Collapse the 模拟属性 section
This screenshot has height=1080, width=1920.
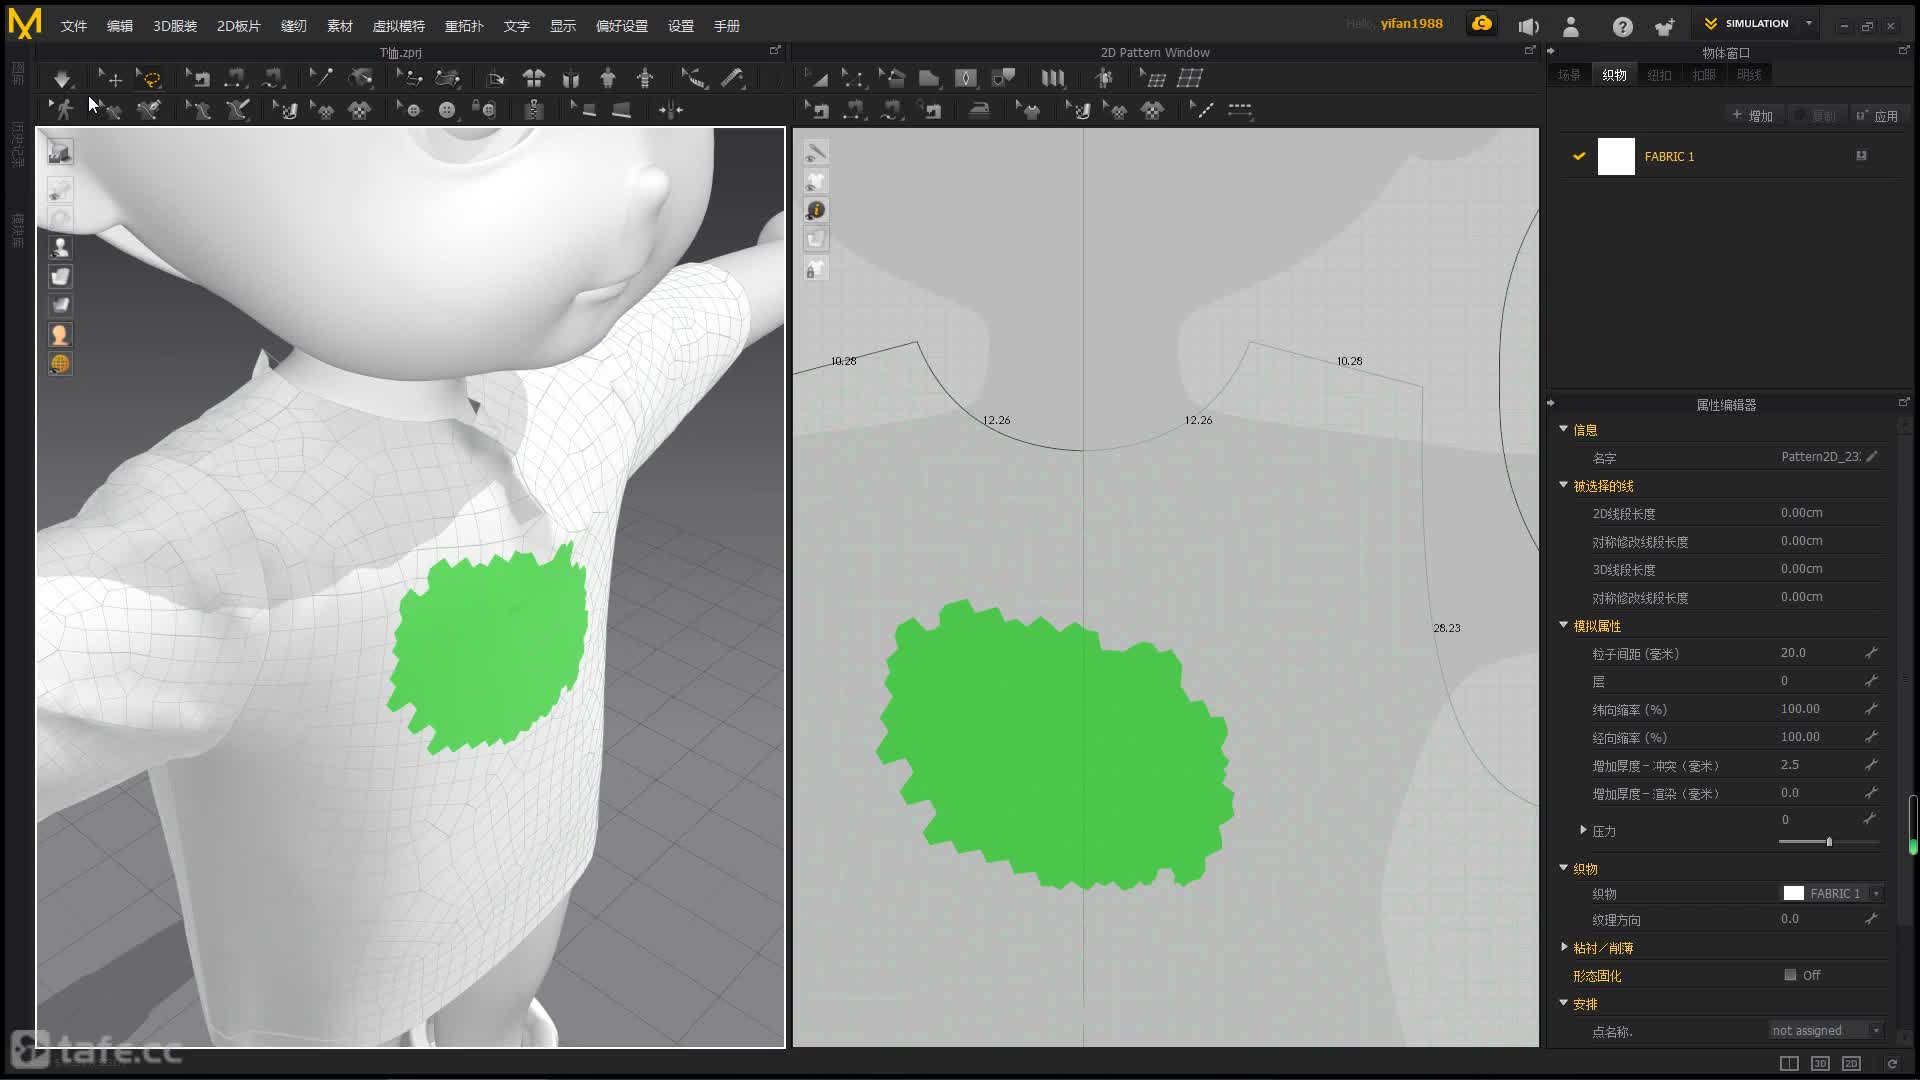coord(1563,625)
